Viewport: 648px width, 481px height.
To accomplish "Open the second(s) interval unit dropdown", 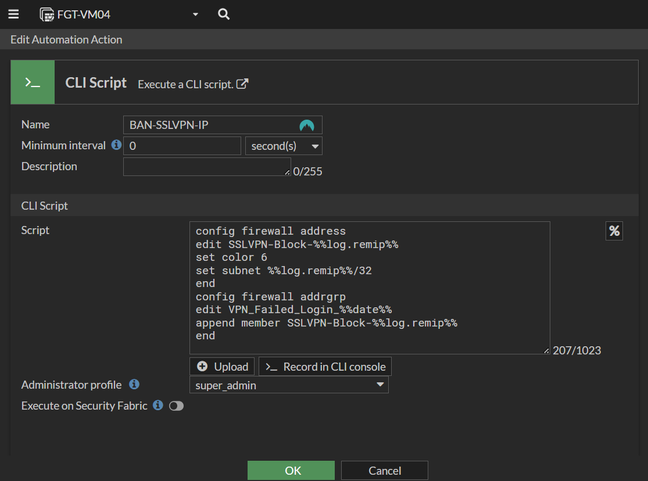I will (284, 146).
